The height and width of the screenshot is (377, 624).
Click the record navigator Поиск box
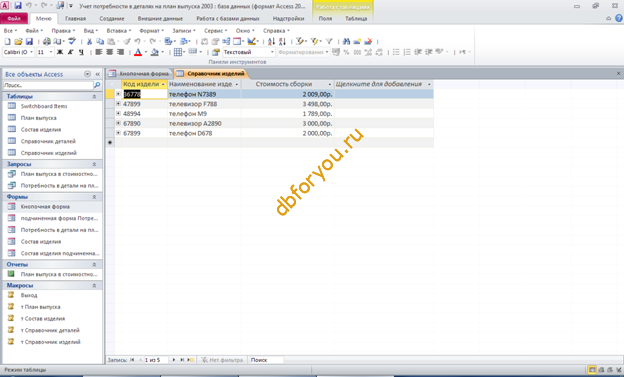[x=266, y=360]
